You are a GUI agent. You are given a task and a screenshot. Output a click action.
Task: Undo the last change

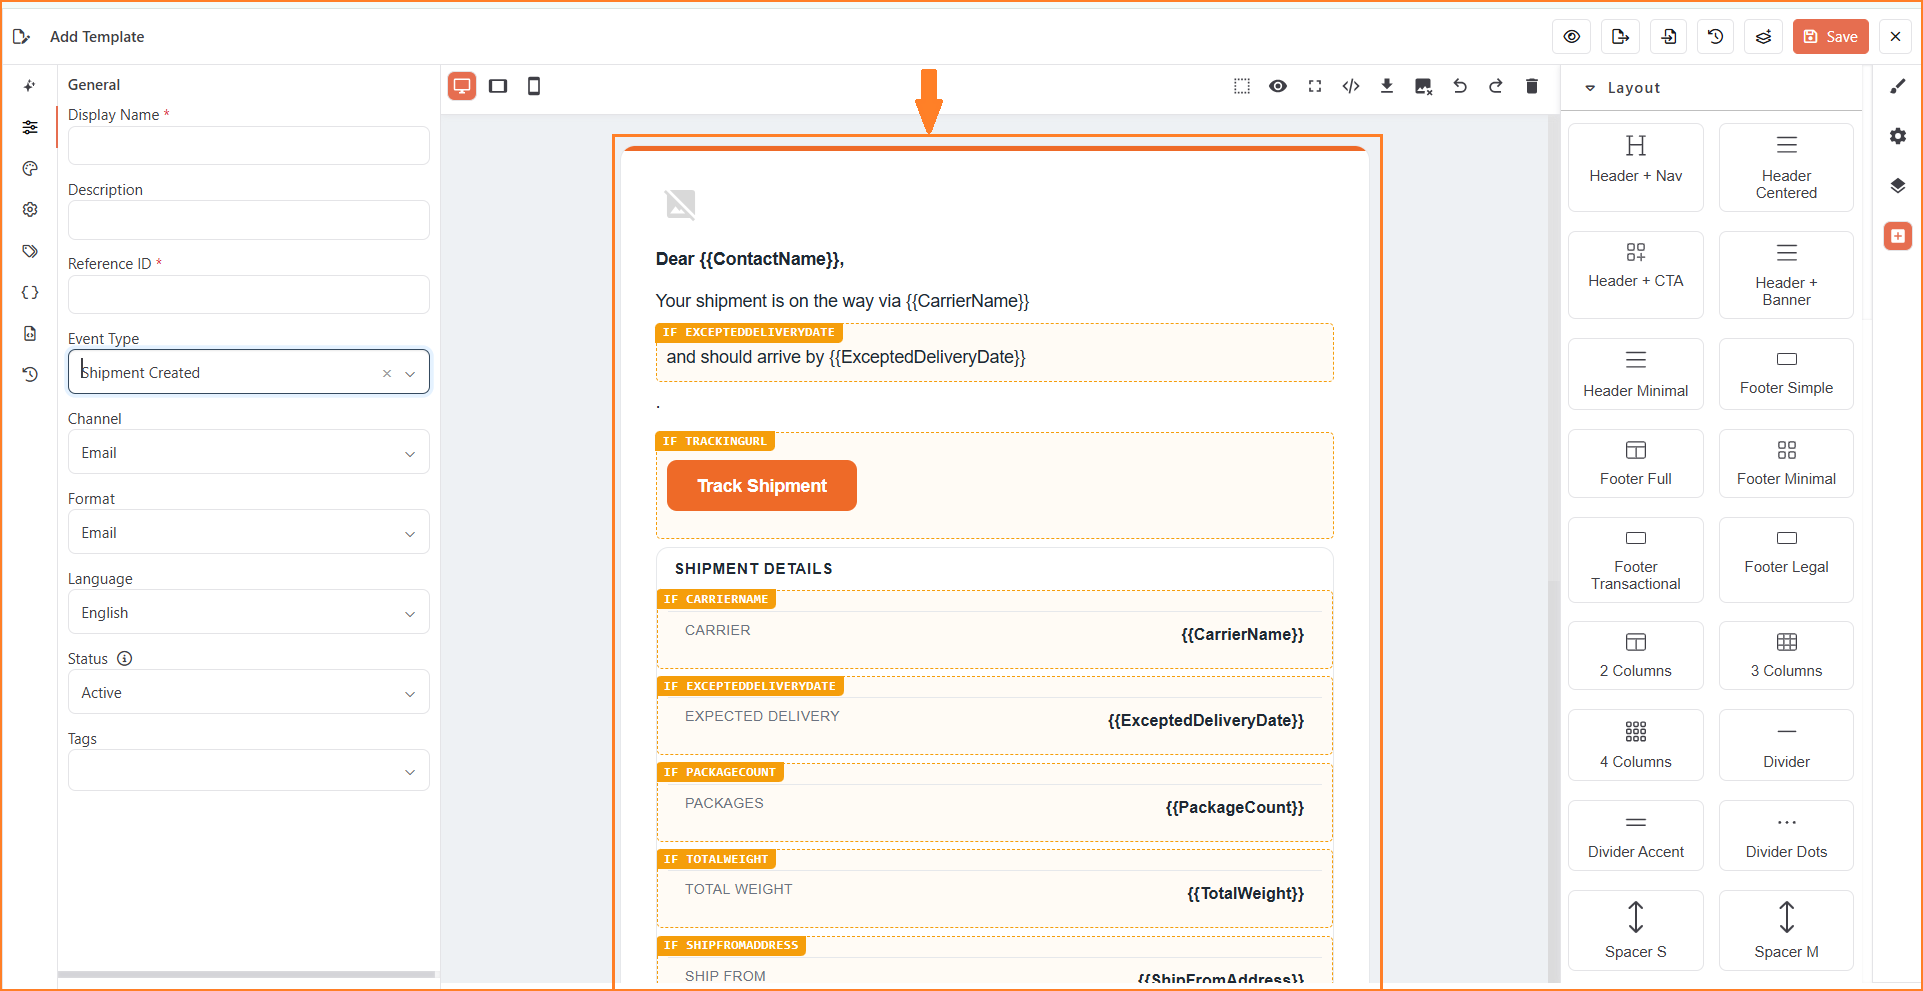1460,86
